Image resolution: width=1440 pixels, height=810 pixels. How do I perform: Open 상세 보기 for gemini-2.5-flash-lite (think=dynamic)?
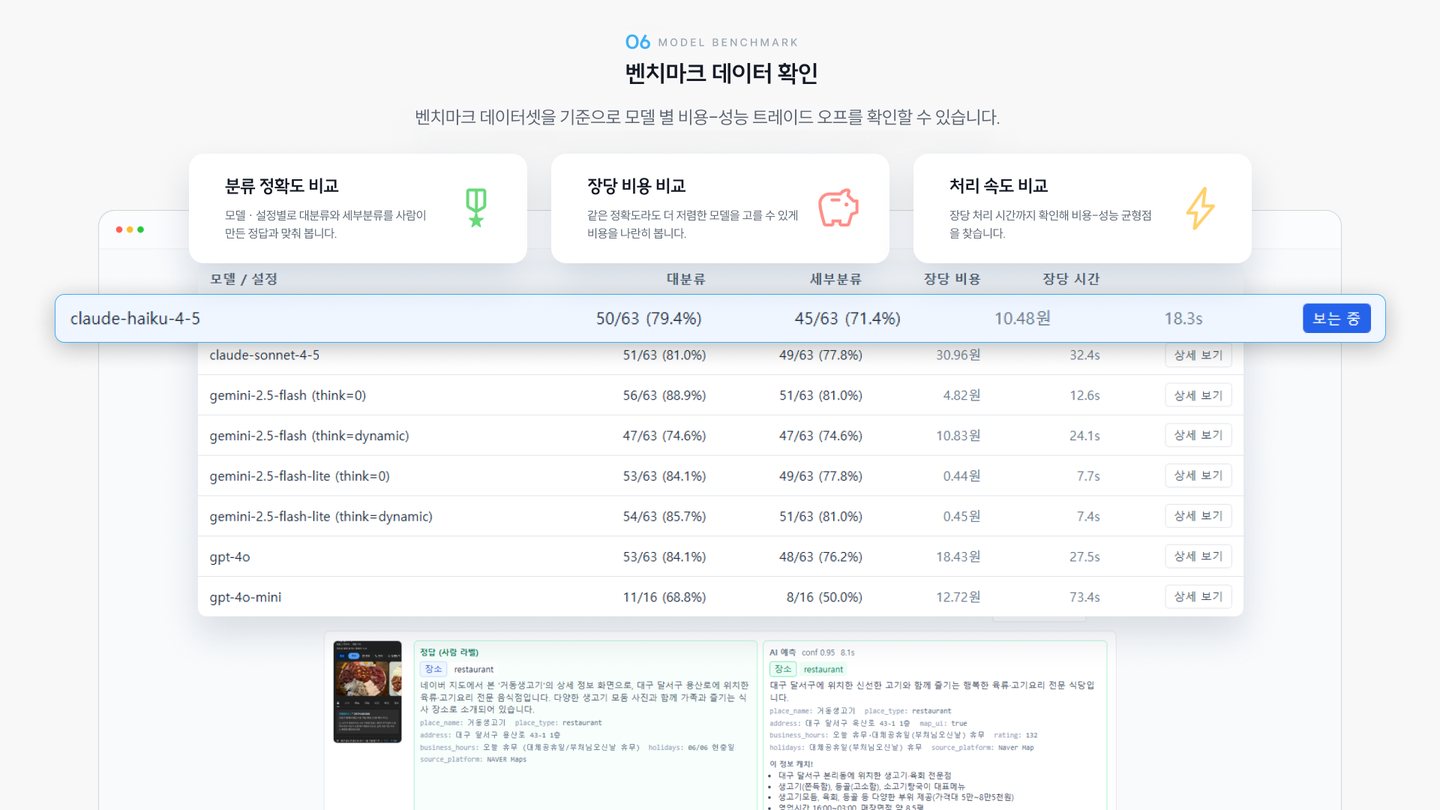click(x=1198, y=516)
